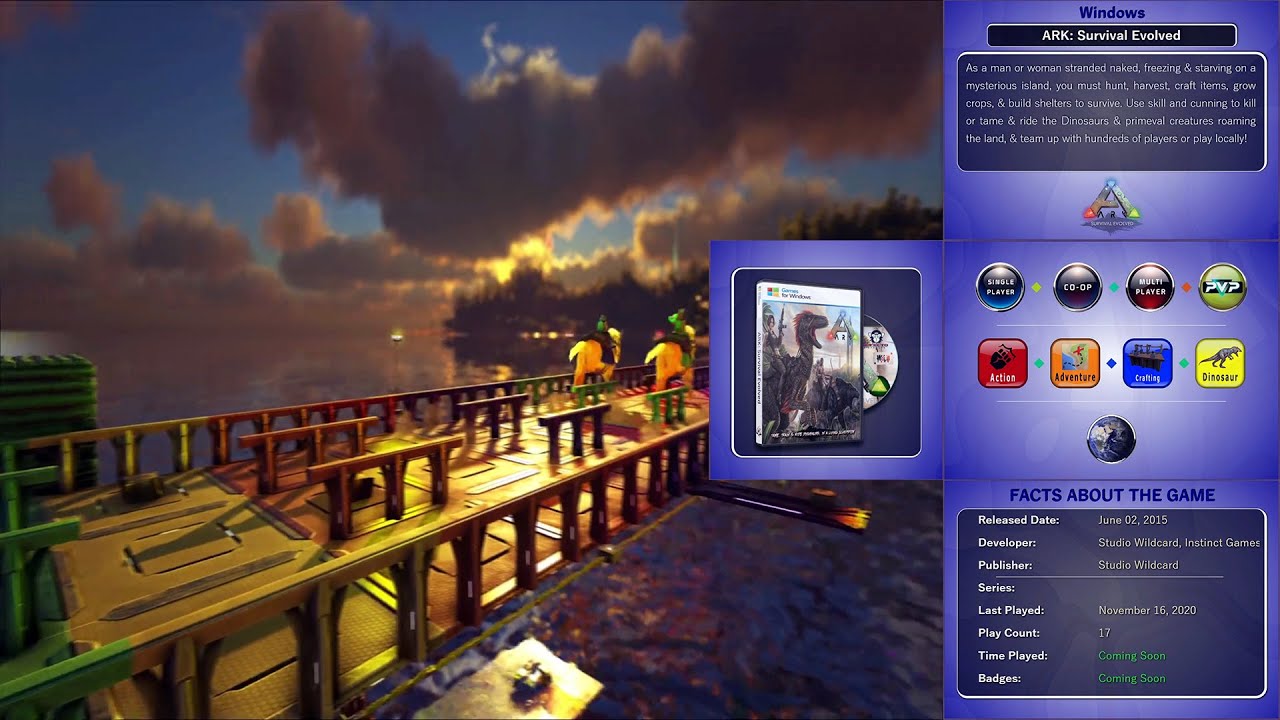This screenshot has width=1280, height=720.
Task: Click the Series label
Action: click(x=996, y=588)
